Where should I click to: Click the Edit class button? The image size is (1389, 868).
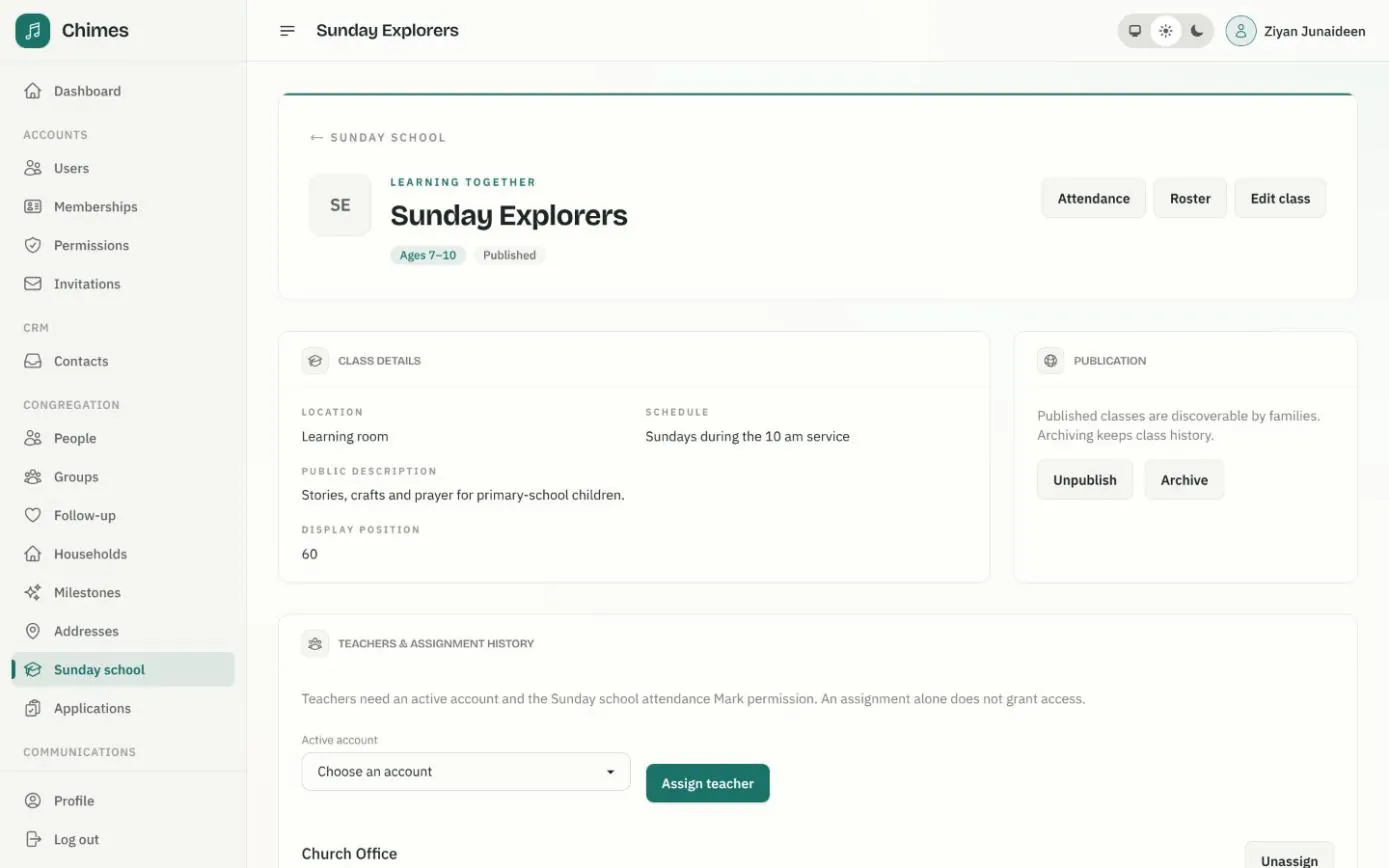[x=1280, y=198]
